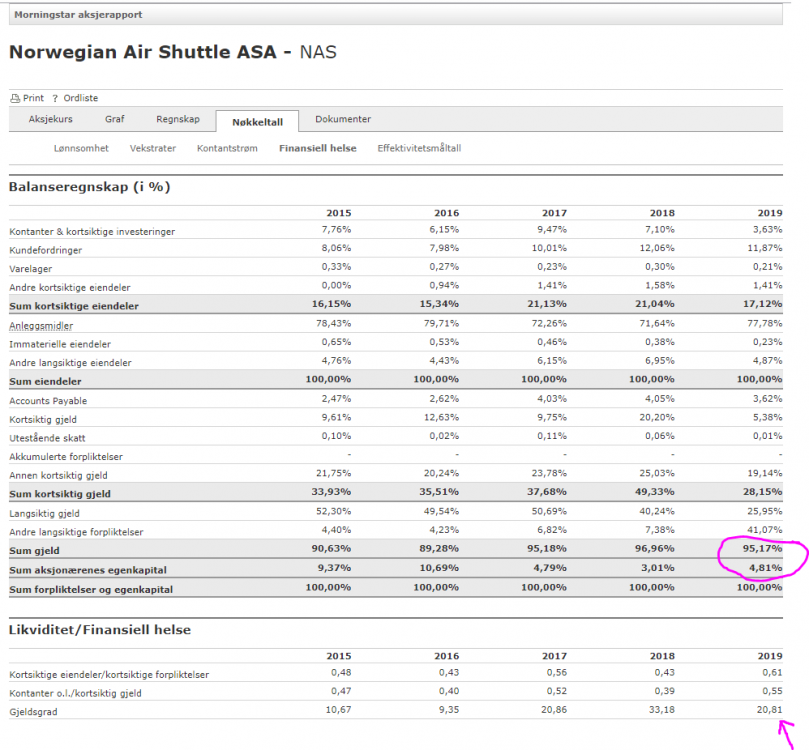Click the 0,61 current ratio value for 2019
809x750 pixels.
772,673
